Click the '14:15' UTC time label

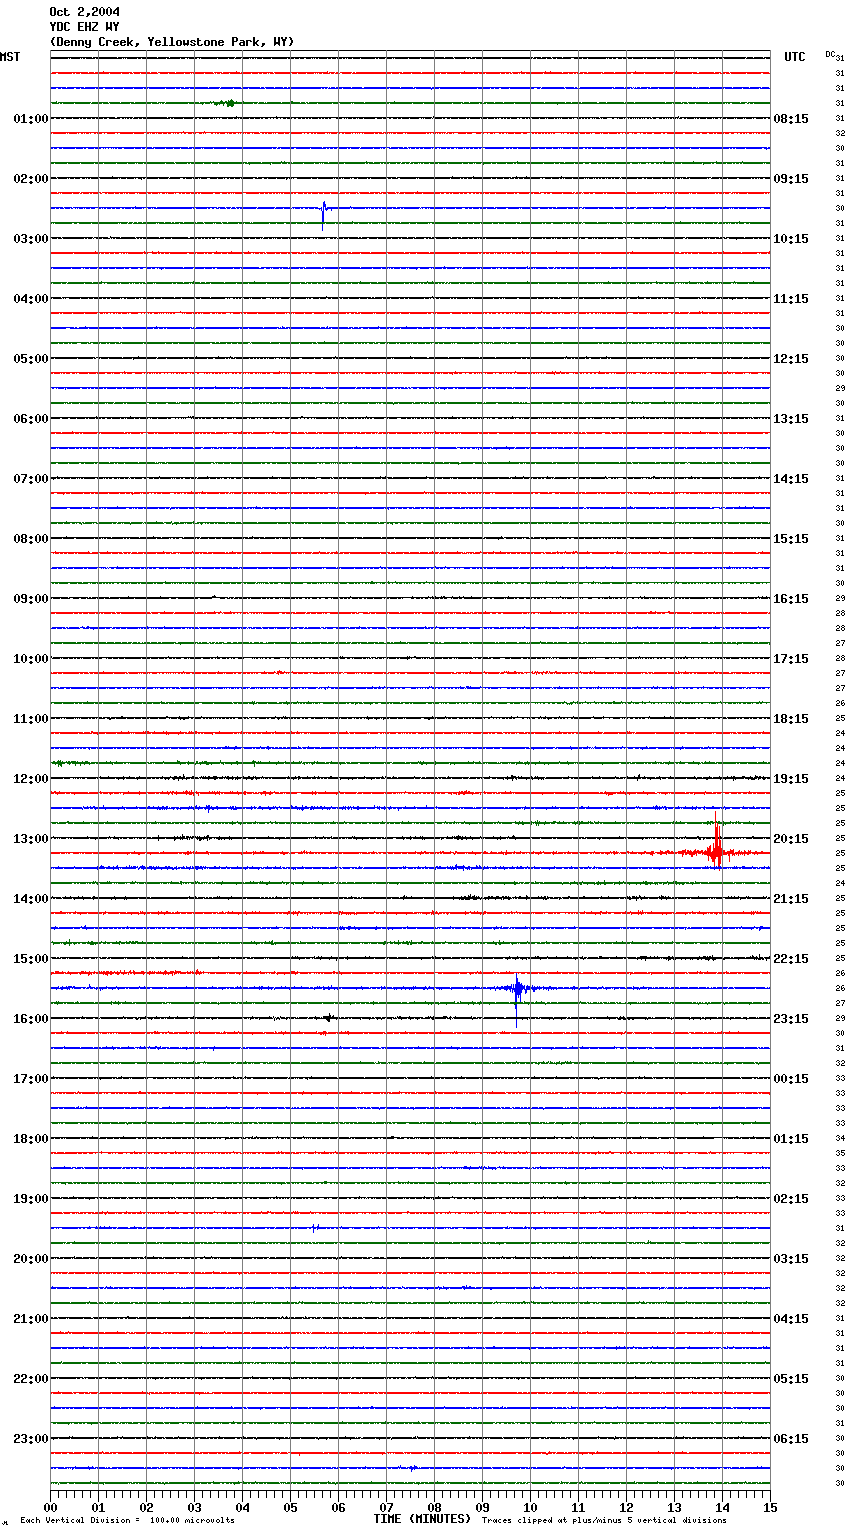(x=791, y=479)
